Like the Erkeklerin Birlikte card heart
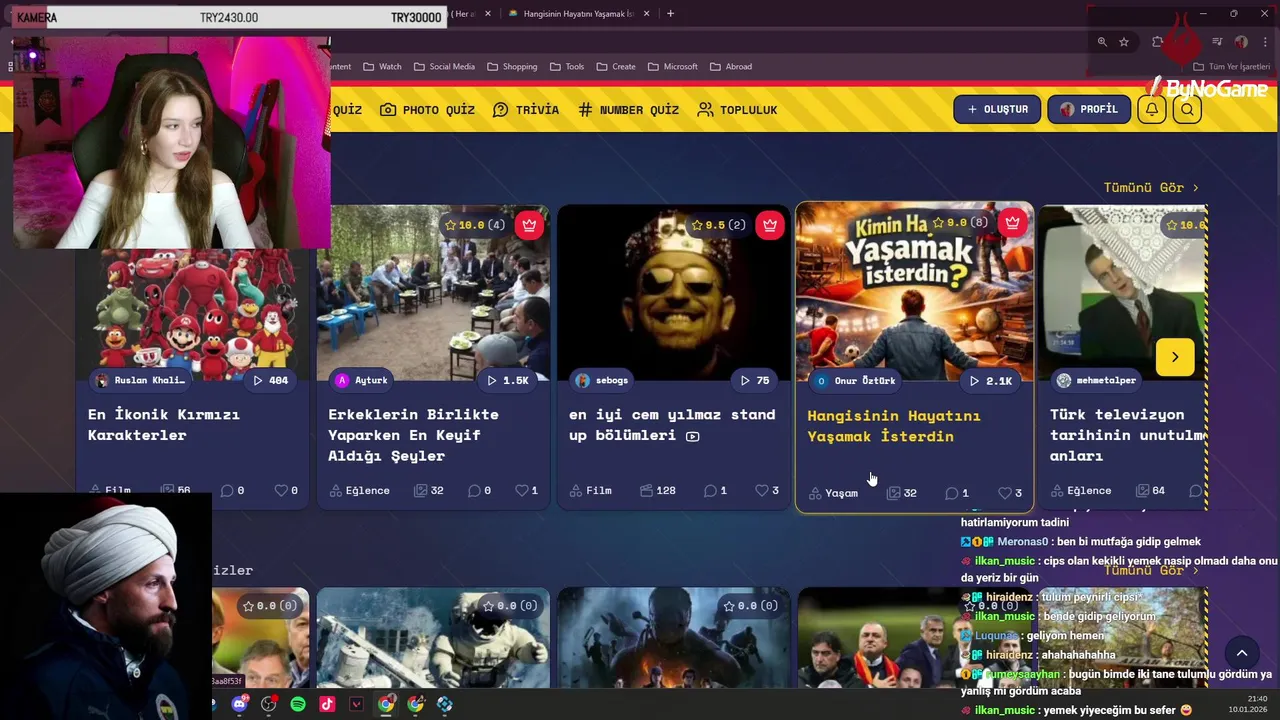The width and height of the screenshot is (1280, 720). (x=521, y=490)
